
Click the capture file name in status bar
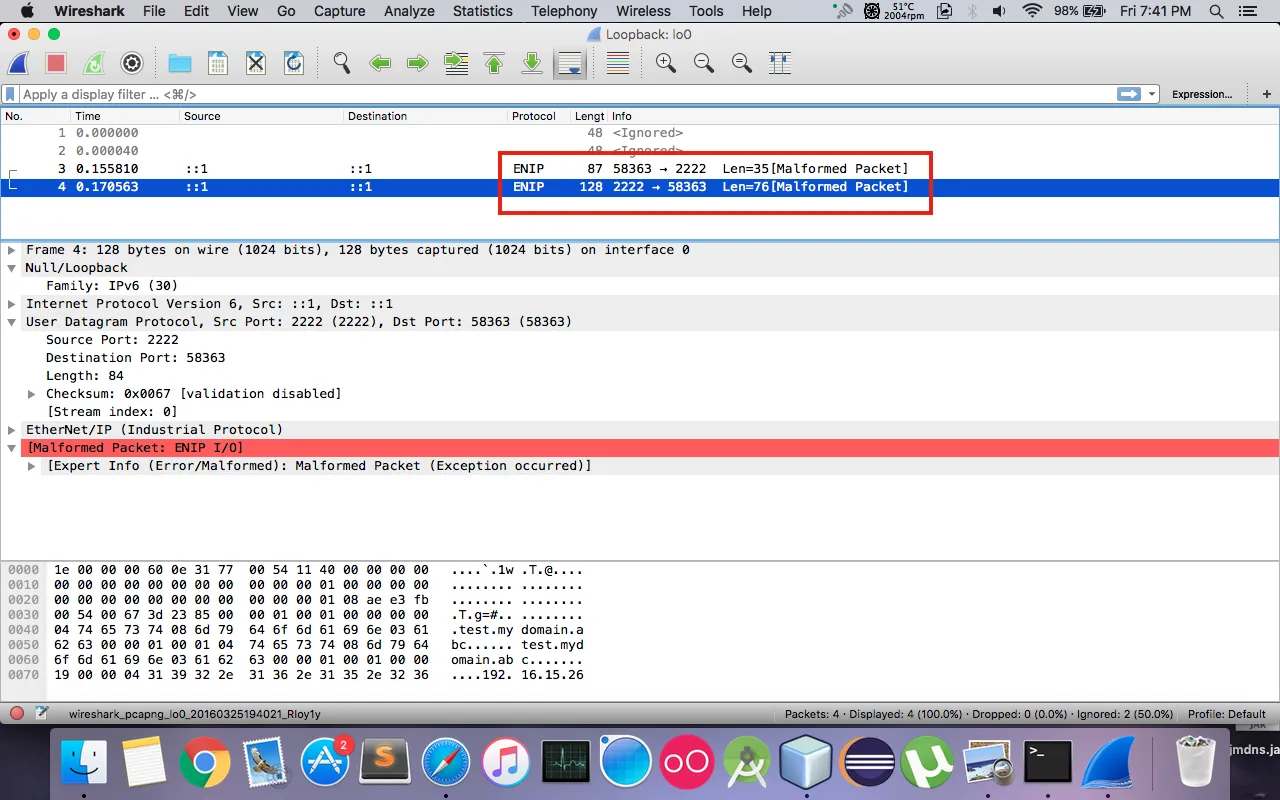194,714
